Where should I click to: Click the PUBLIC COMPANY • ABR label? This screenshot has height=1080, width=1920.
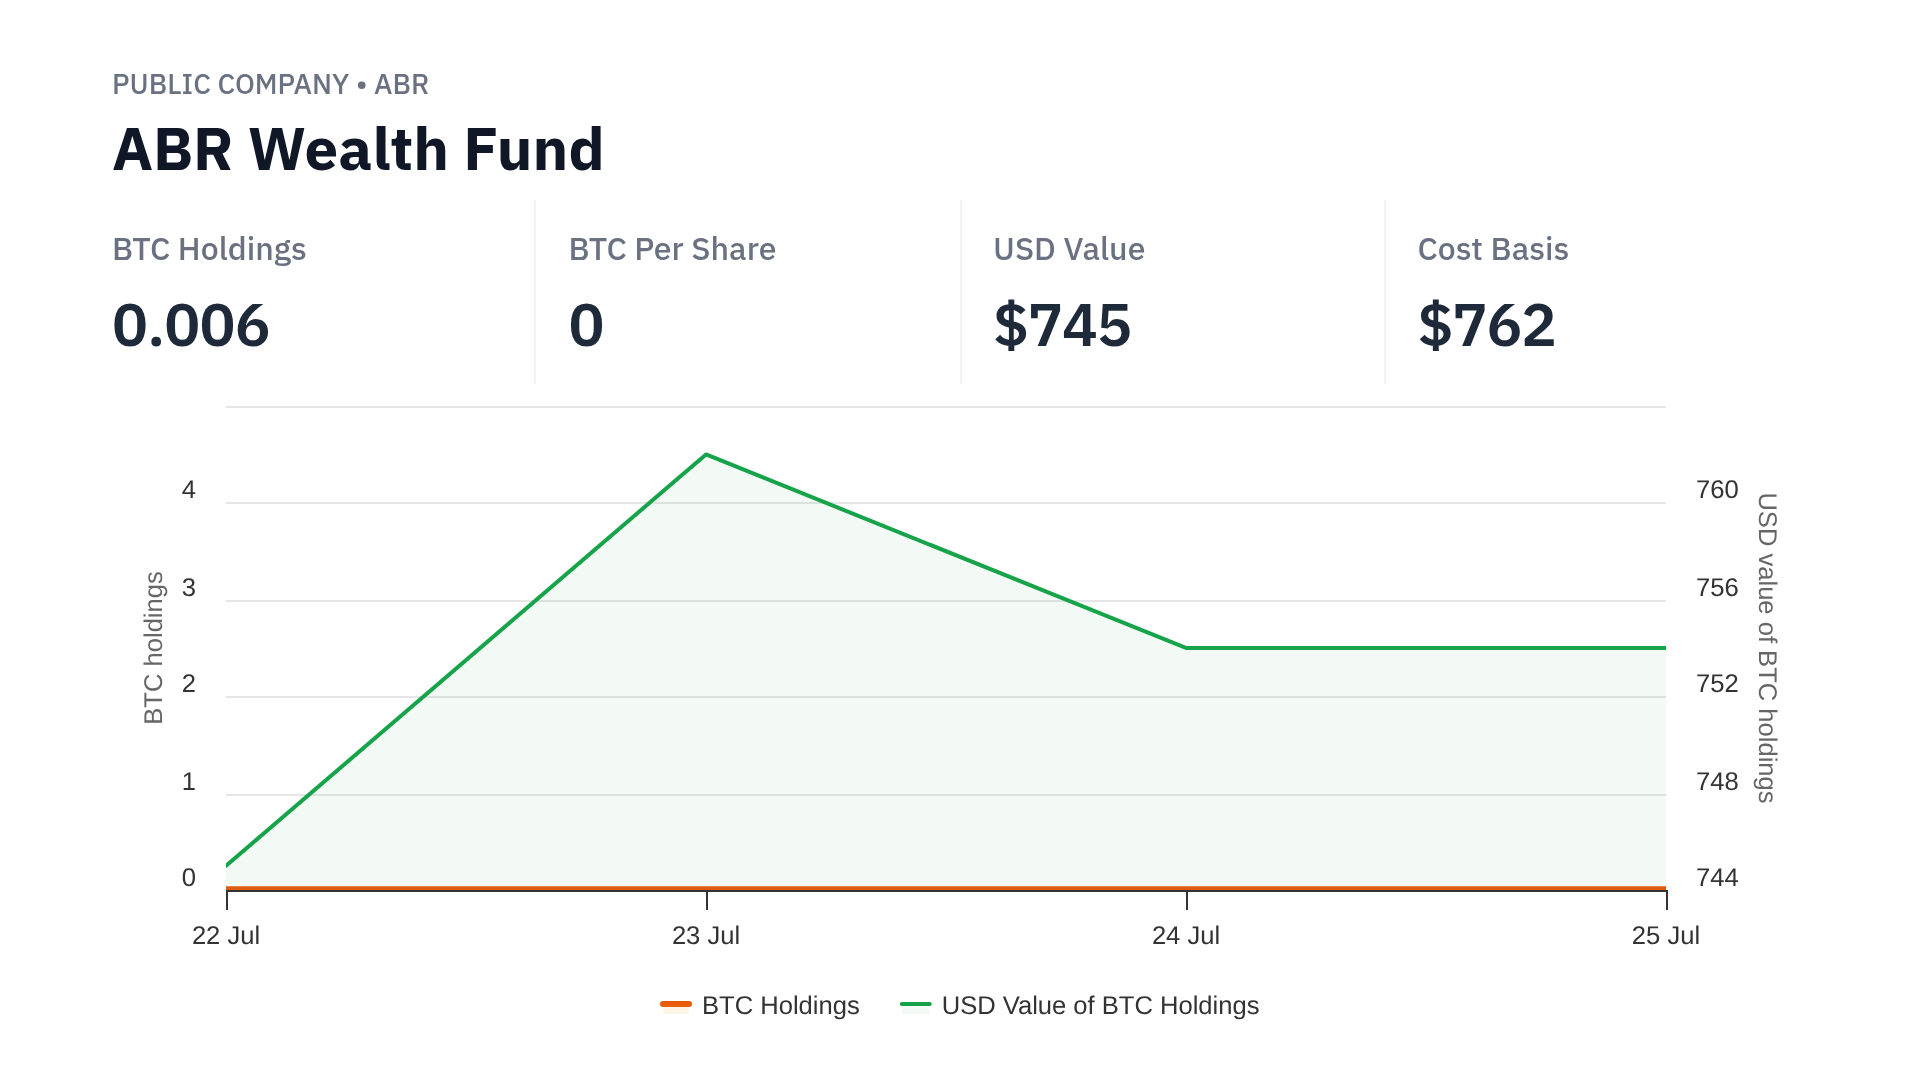click(270, 85)
